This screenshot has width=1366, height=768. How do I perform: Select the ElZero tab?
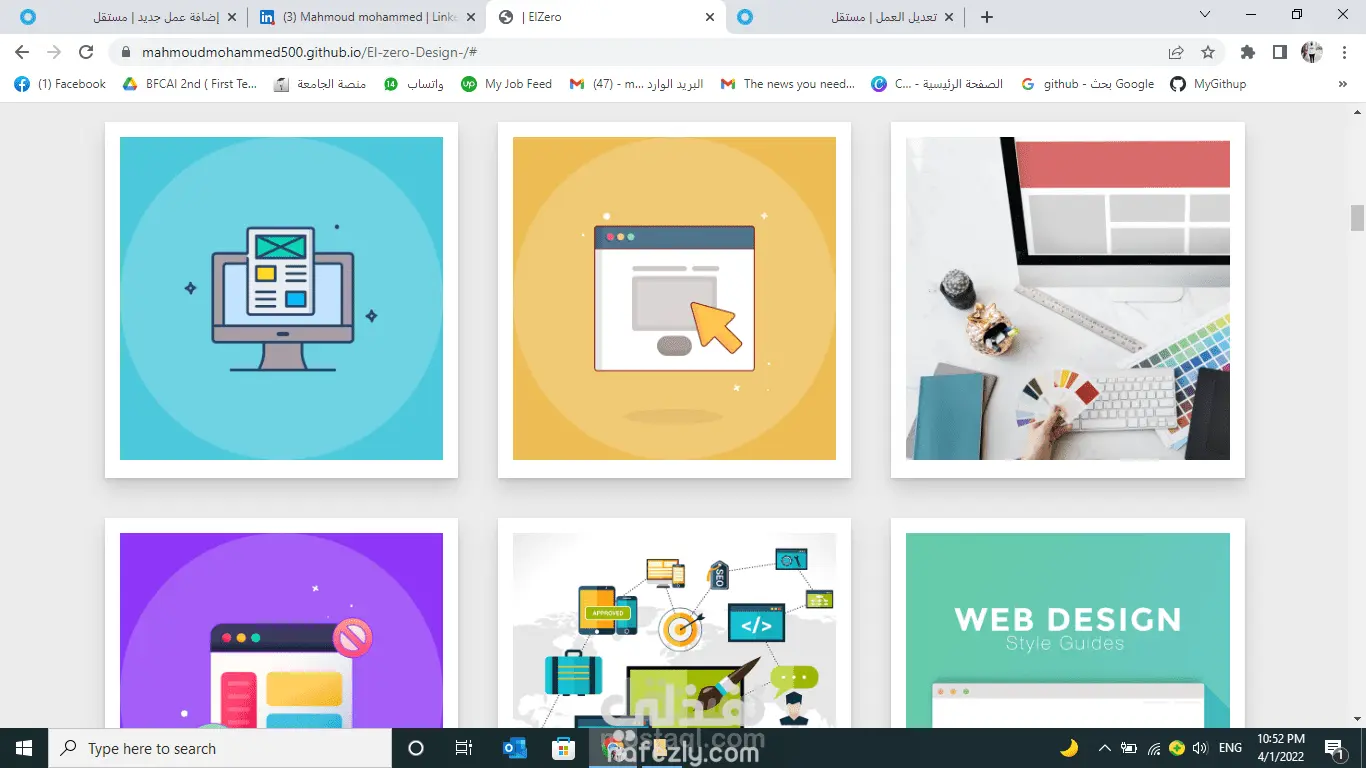click(x=606, y=17)
